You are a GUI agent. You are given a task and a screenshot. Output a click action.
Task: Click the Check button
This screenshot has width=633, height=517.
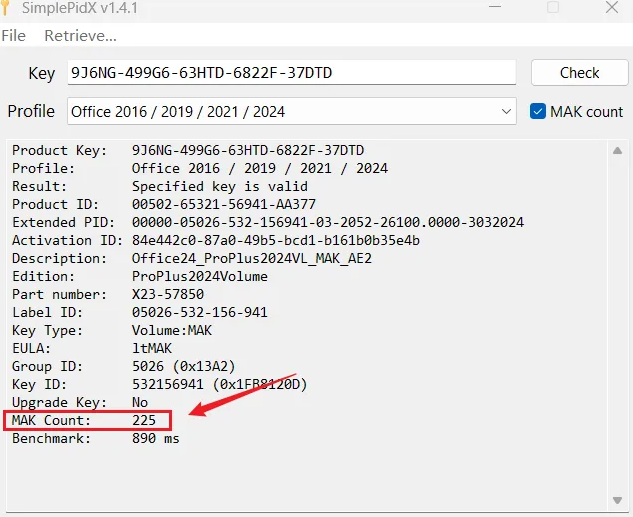[x=579, y=73]
